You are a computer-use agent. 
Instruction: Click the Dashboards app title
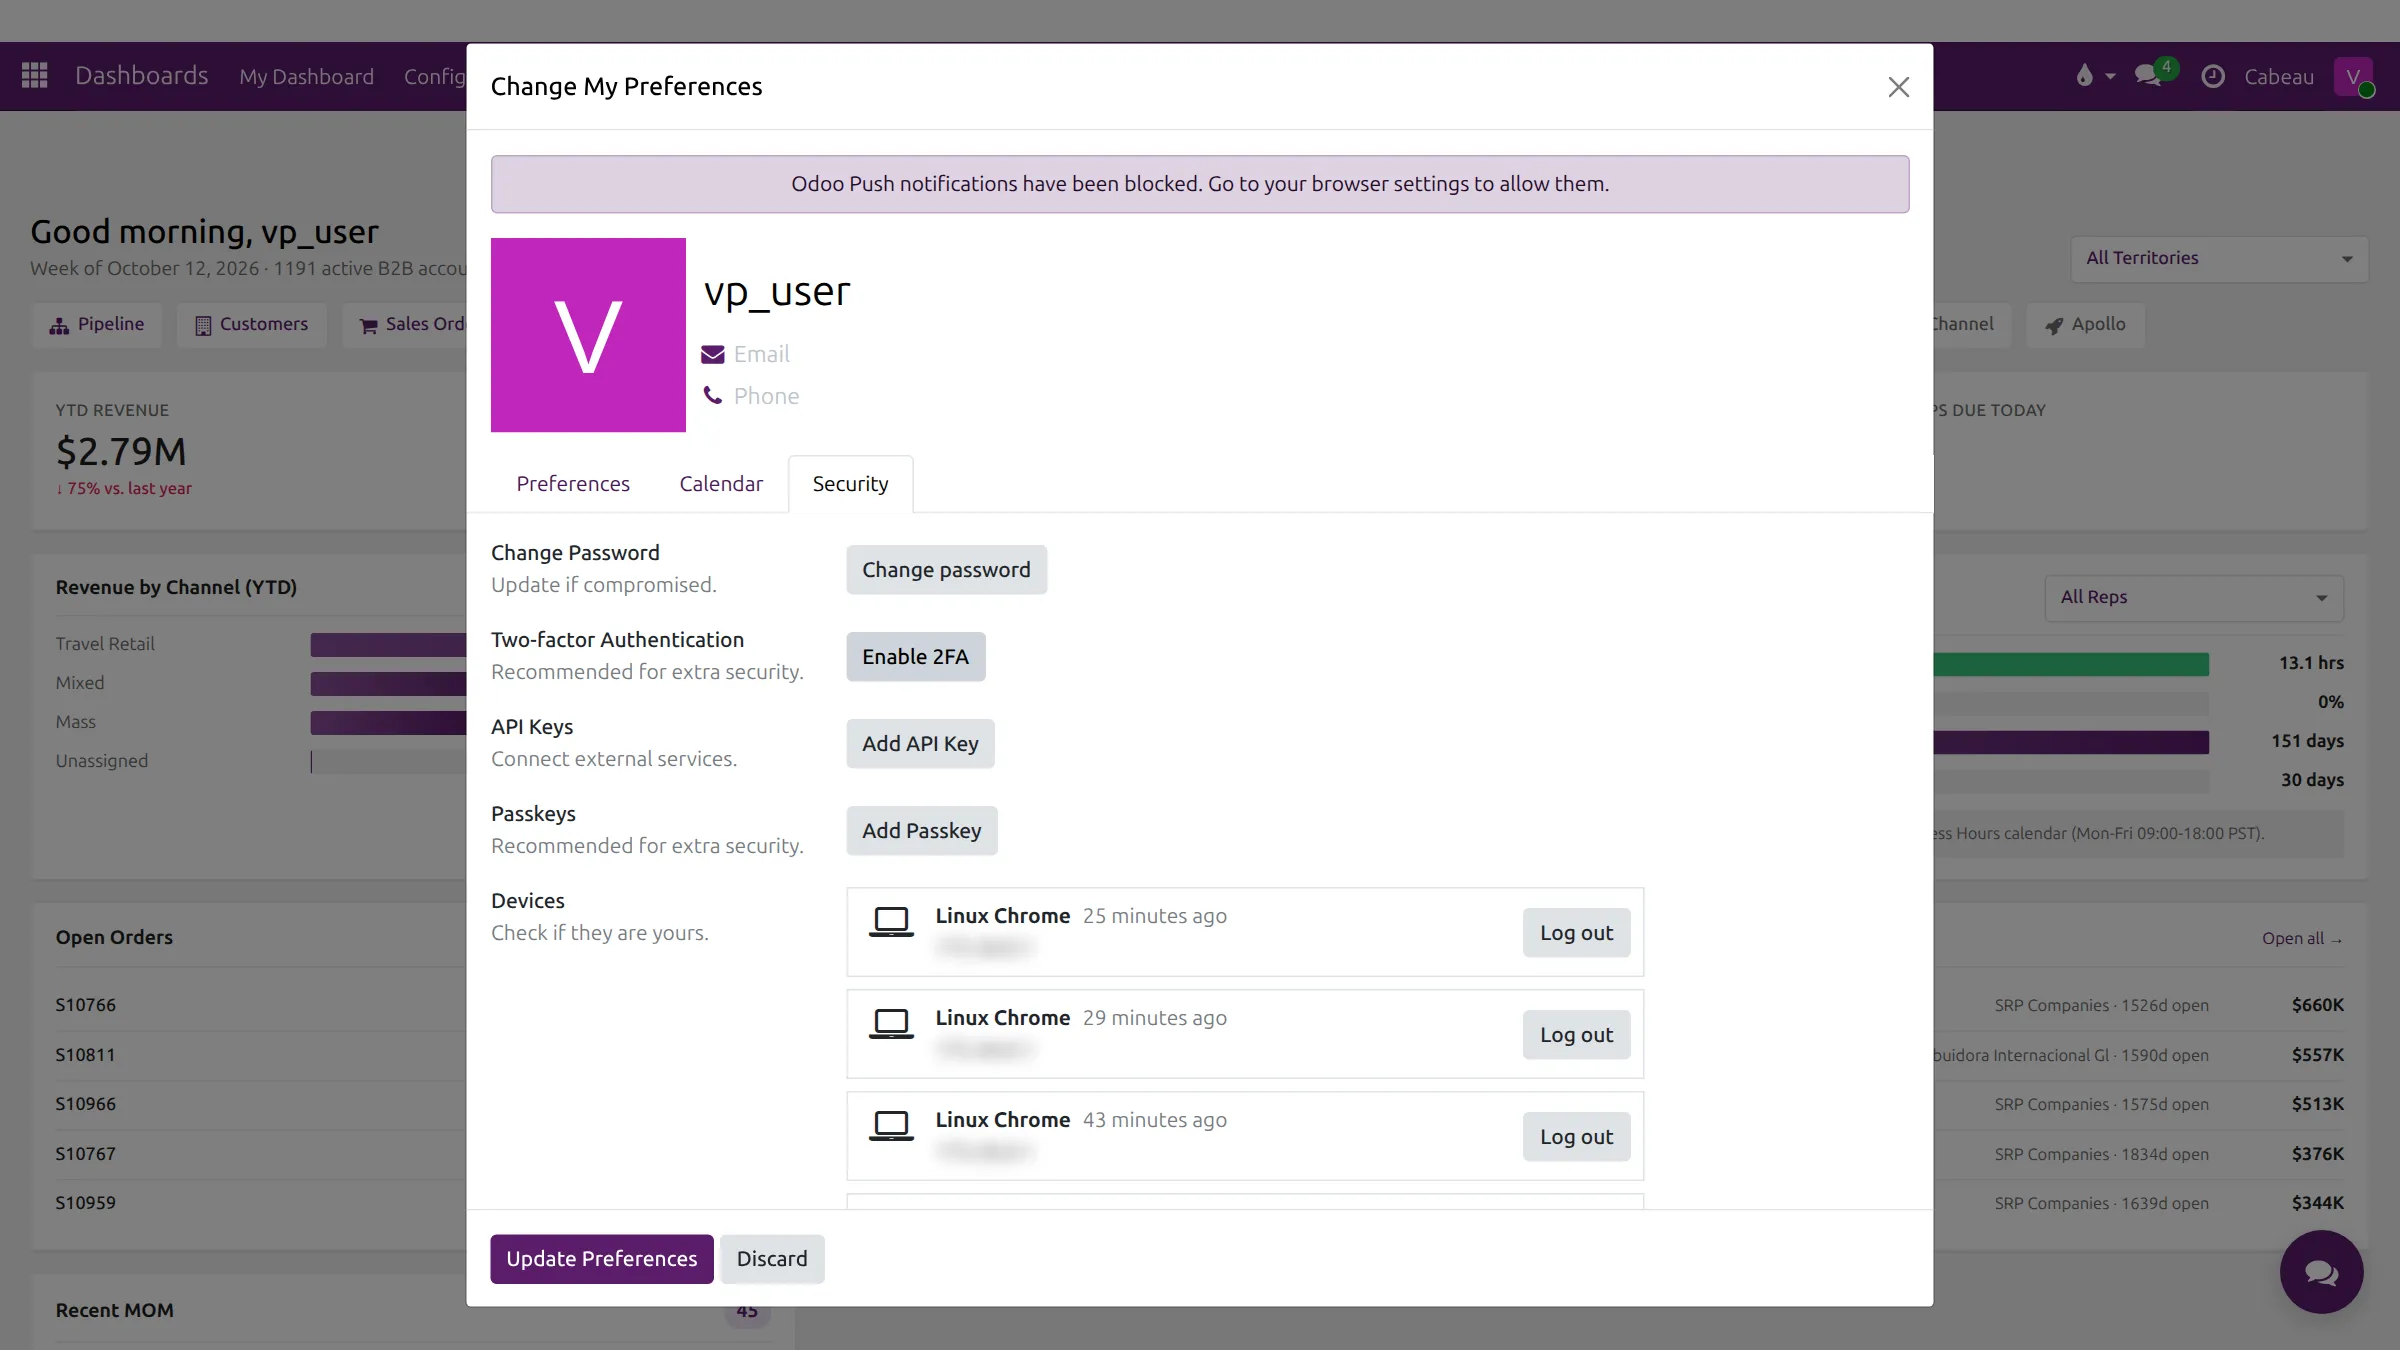tap(142, 76)
